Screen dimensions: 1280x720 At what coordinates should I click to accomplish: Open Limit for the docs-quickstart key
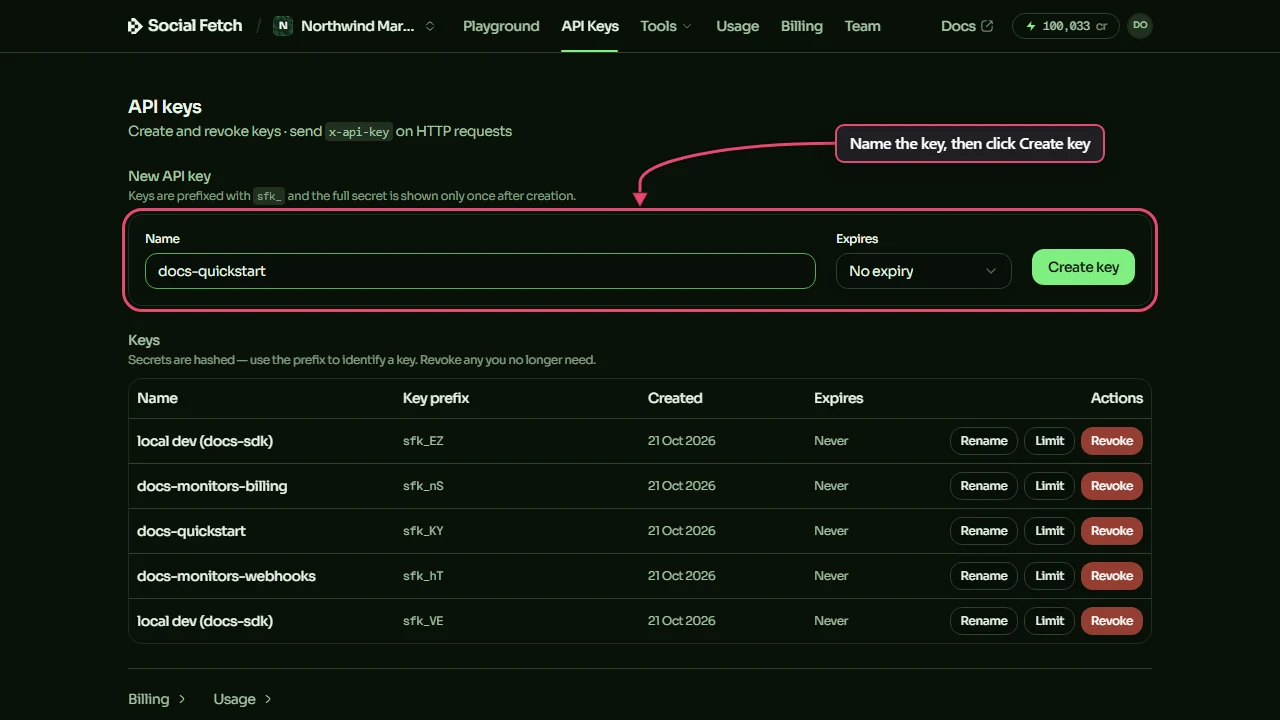pos(1050,531)
